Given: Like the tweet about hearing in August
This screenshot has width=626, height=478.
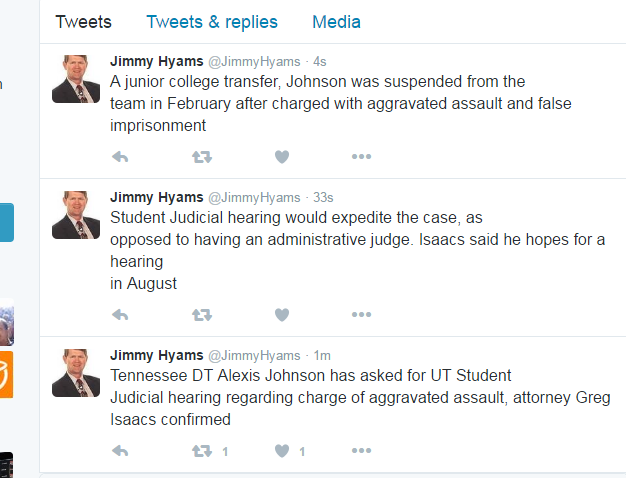Looking at the screenshot, I should click(x=282, y=315).
